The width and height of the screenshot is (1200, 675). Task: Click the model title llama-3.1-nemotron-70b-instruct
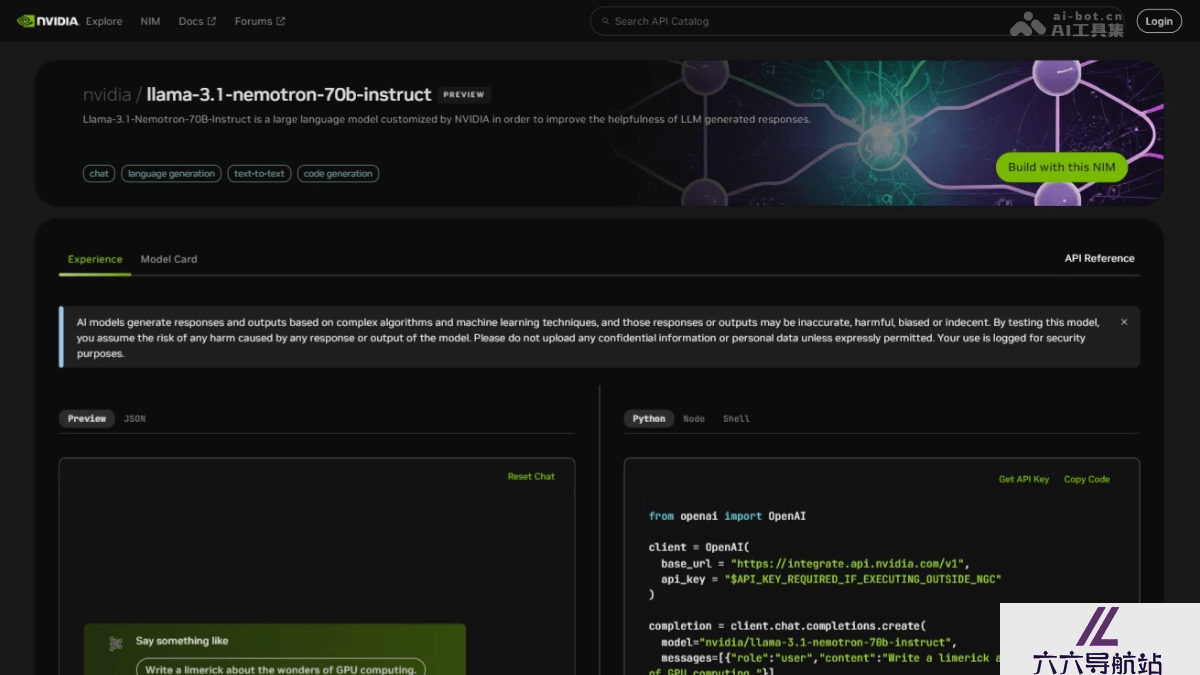click(x=289, y=95)
